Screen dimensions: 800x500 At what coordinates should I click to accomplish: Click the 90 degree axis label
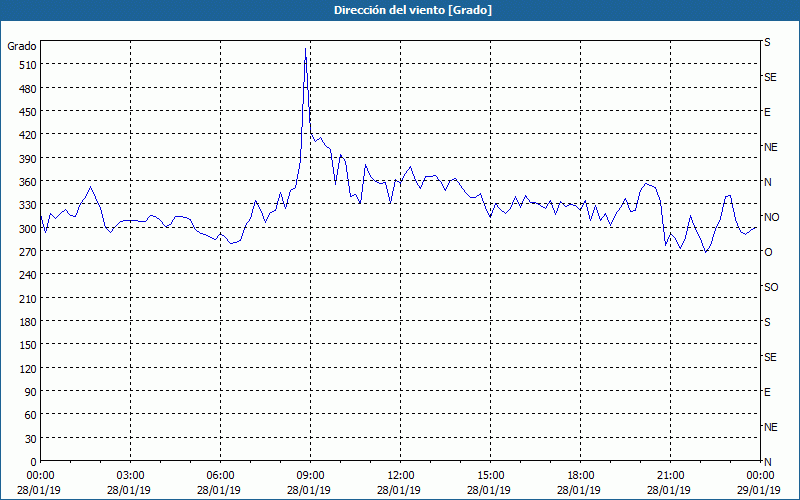[x=31, y=392]
